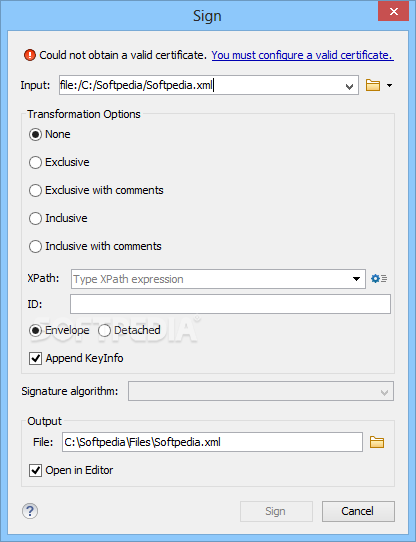Open the Signature algorithm combo box
Screen dimensions: 416x542
pos(261,391)
